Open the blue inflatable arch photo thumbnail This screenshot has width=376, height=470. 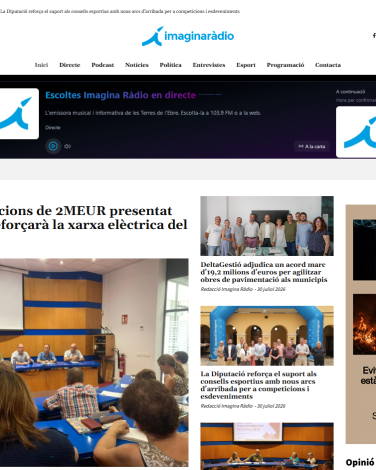click(267, 336)
